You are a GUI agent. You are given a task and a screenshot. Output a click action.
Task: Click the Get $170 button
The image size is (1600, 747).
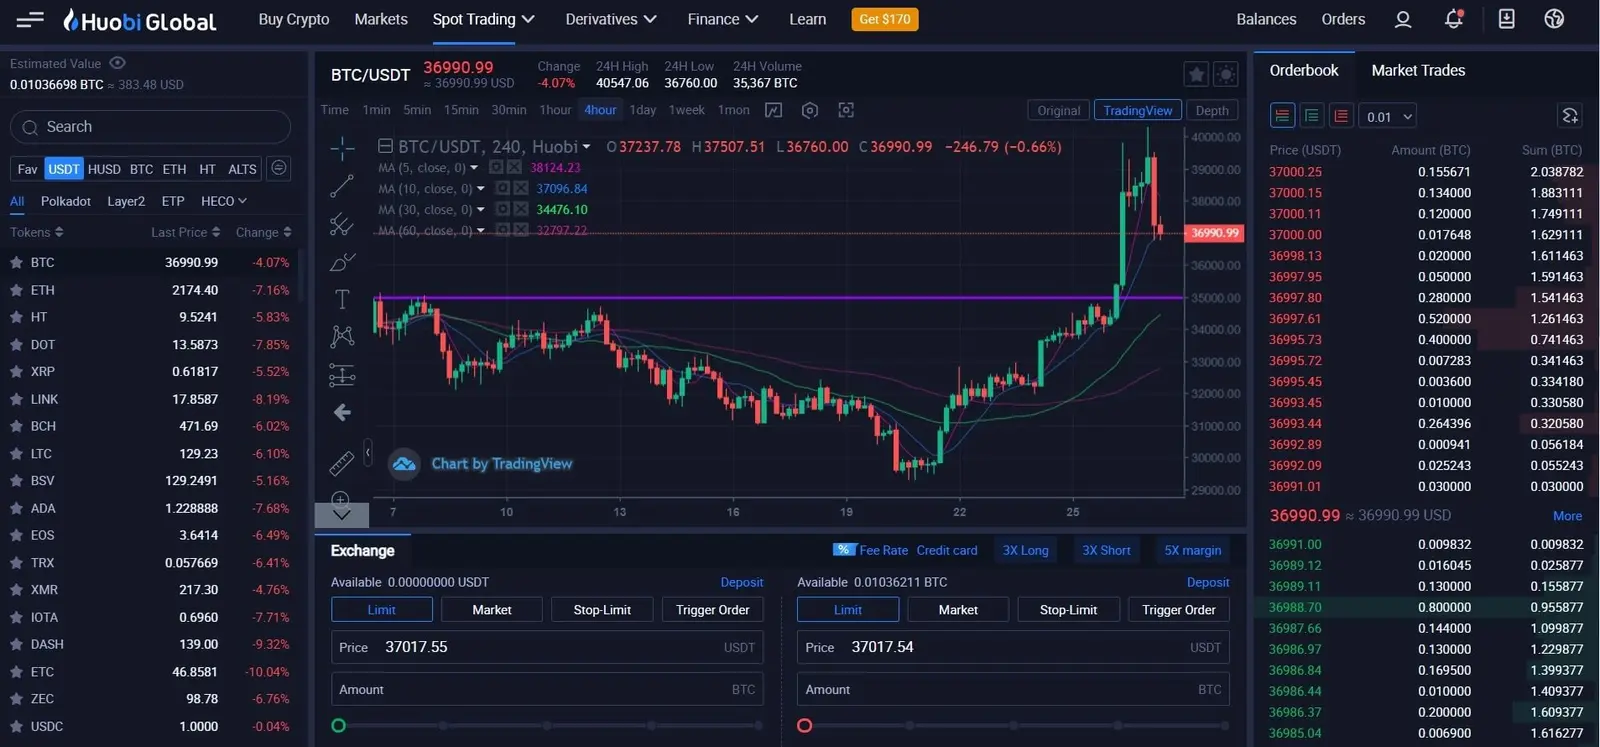pyautogui.click(x=884, y=19)
